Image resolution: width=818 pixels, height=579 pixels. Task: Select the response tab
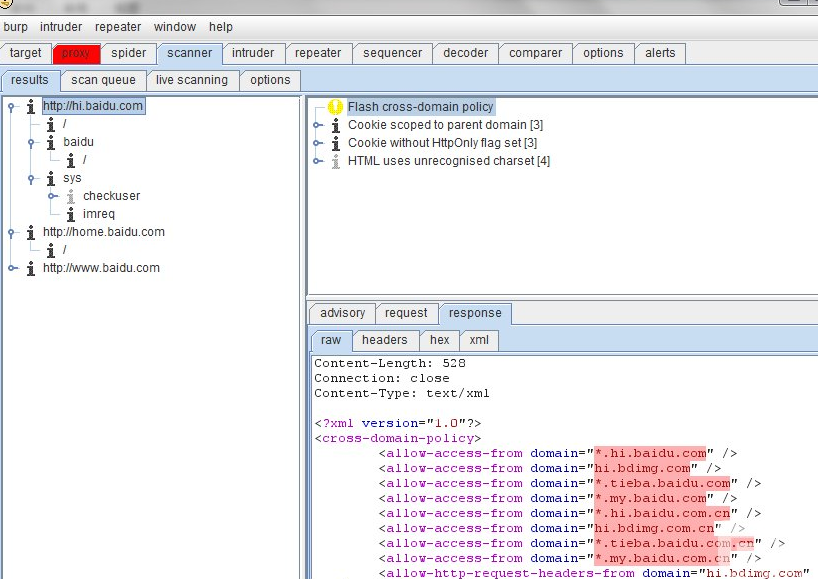pos(475,313)
